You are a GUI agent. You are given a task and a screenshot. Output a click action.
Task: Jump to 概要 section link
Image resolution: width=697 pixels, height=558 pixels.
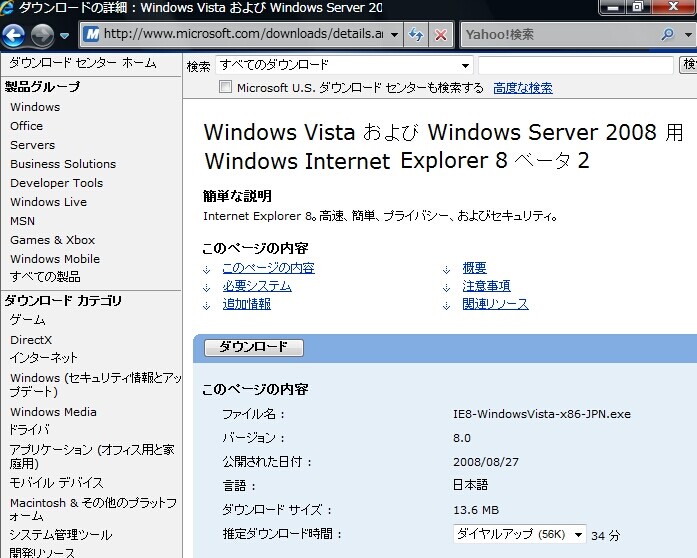pos(474,268)
